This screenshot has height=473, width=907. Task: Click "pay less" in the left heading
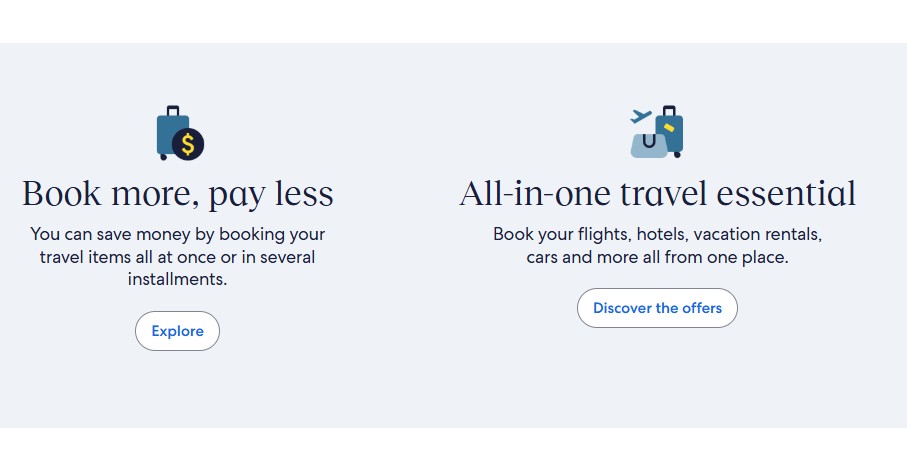pyautogui.click(x=270, y=193)
